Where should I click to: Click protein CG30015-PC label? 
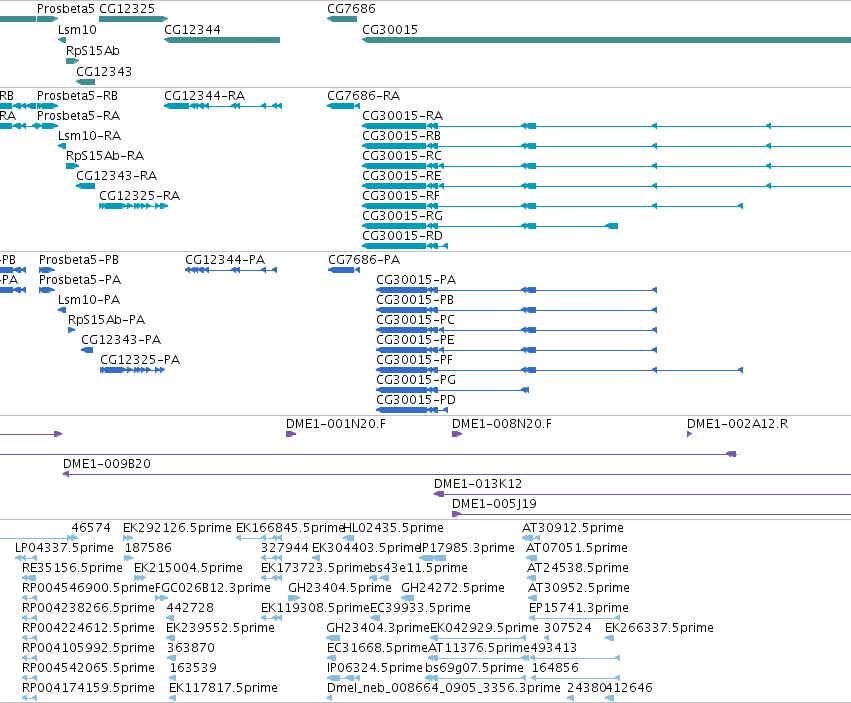tap(416, 320)
